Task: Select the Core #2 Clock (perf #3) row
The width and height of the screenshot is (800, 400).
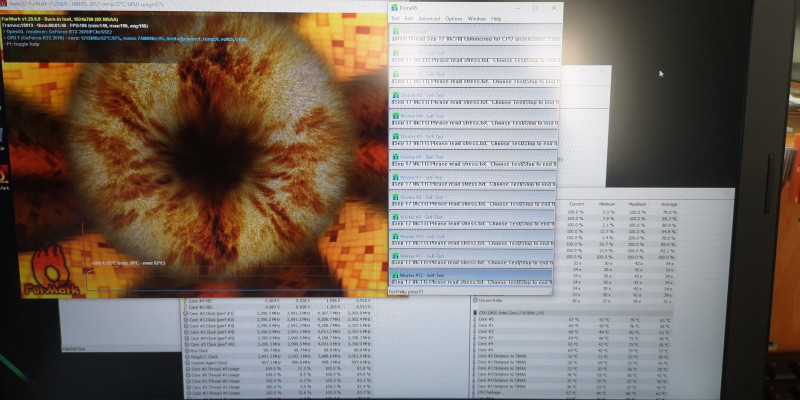Action: 277,326
